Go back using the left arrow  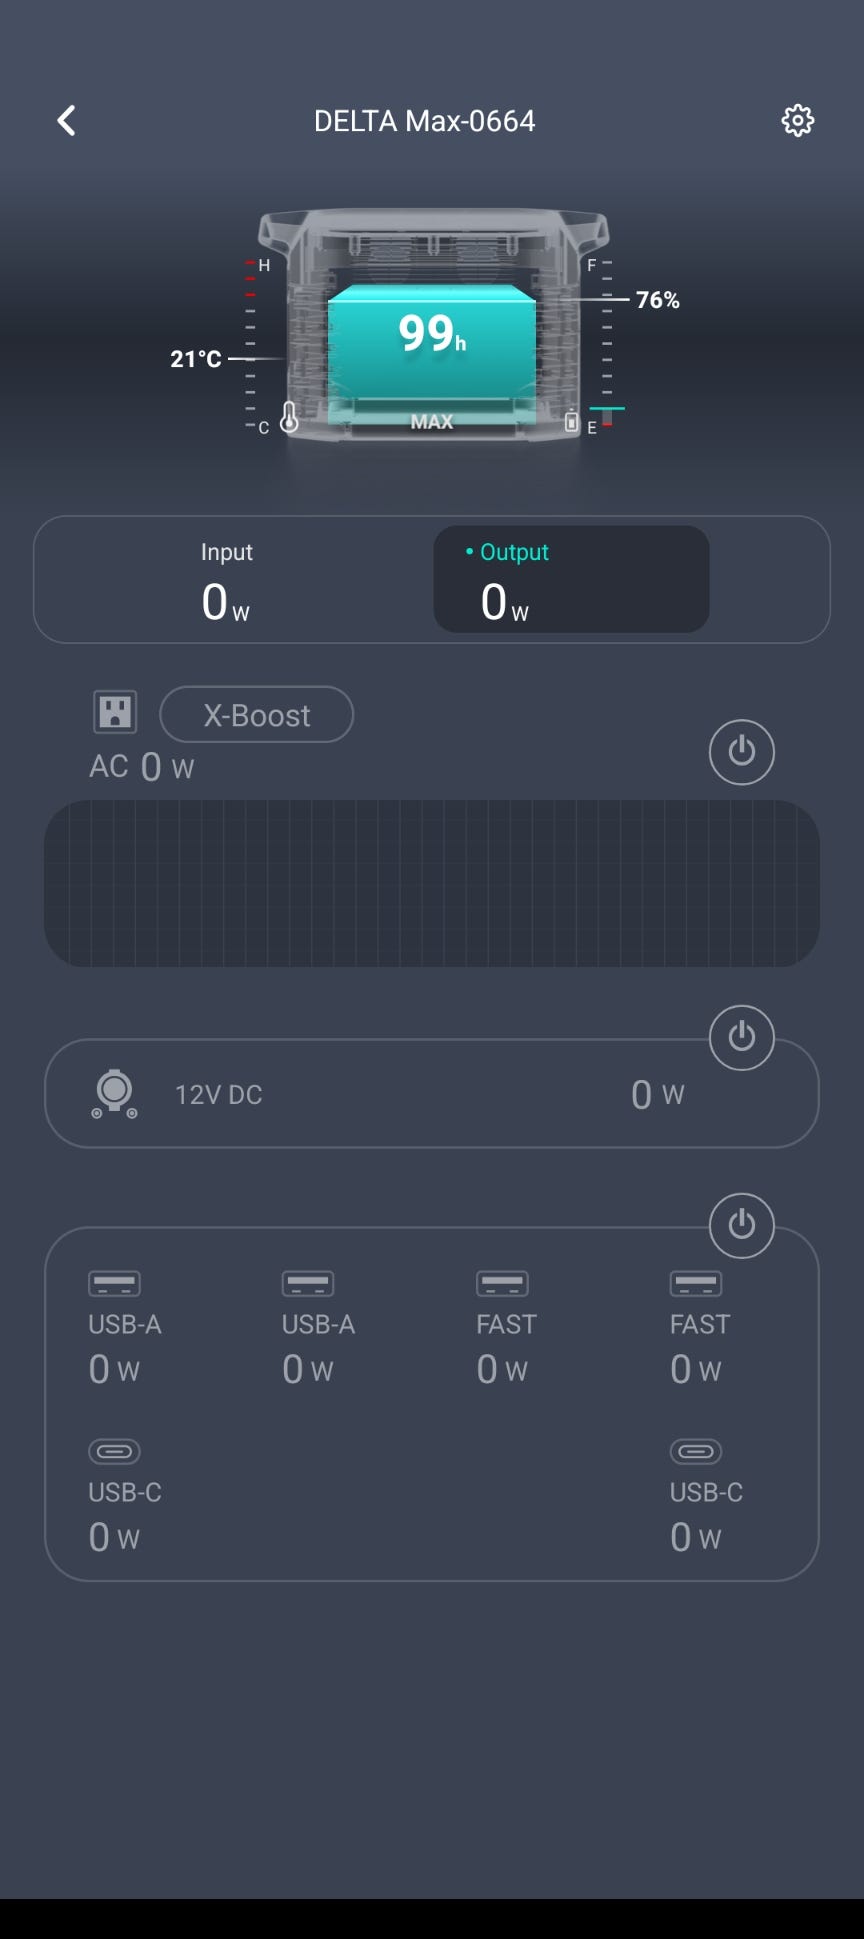pyautogui.click(x=66, y=121)
